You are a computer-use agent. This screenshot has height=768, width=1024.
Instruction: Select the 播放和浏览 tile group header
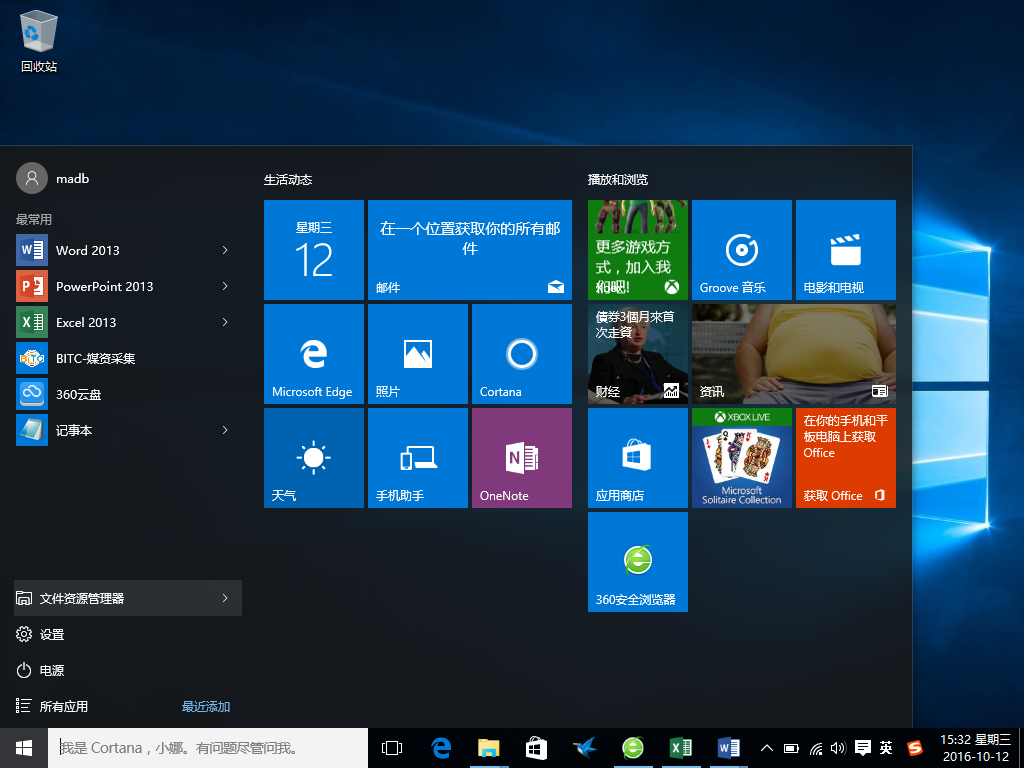[618, 180]
